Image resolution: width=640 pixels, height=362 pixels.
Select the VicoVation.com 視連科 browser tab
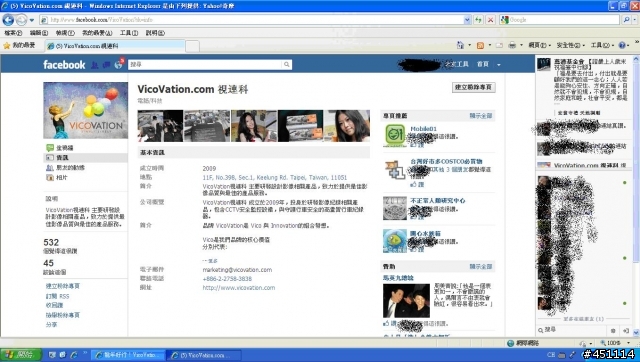pyautogui.click(x=115, y=46)
